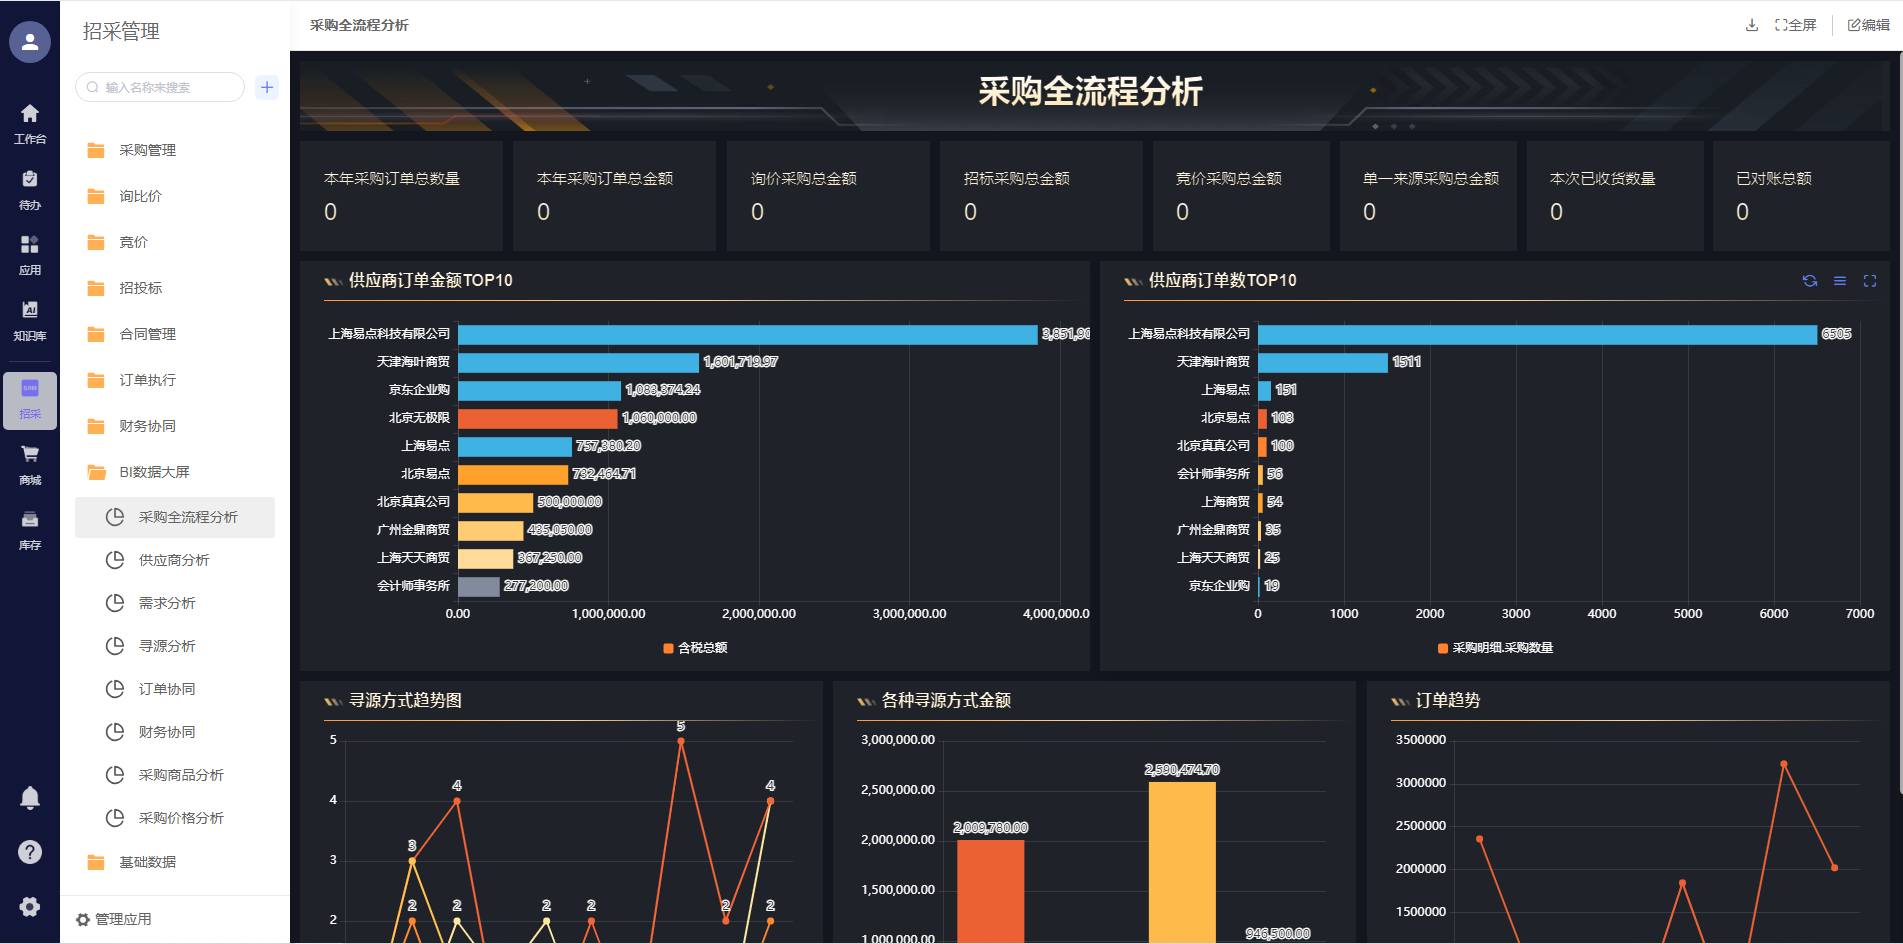Expand supplier order count chart to fullscreen
This screenshot has width=1903, height=944.
coord(1869,281)
